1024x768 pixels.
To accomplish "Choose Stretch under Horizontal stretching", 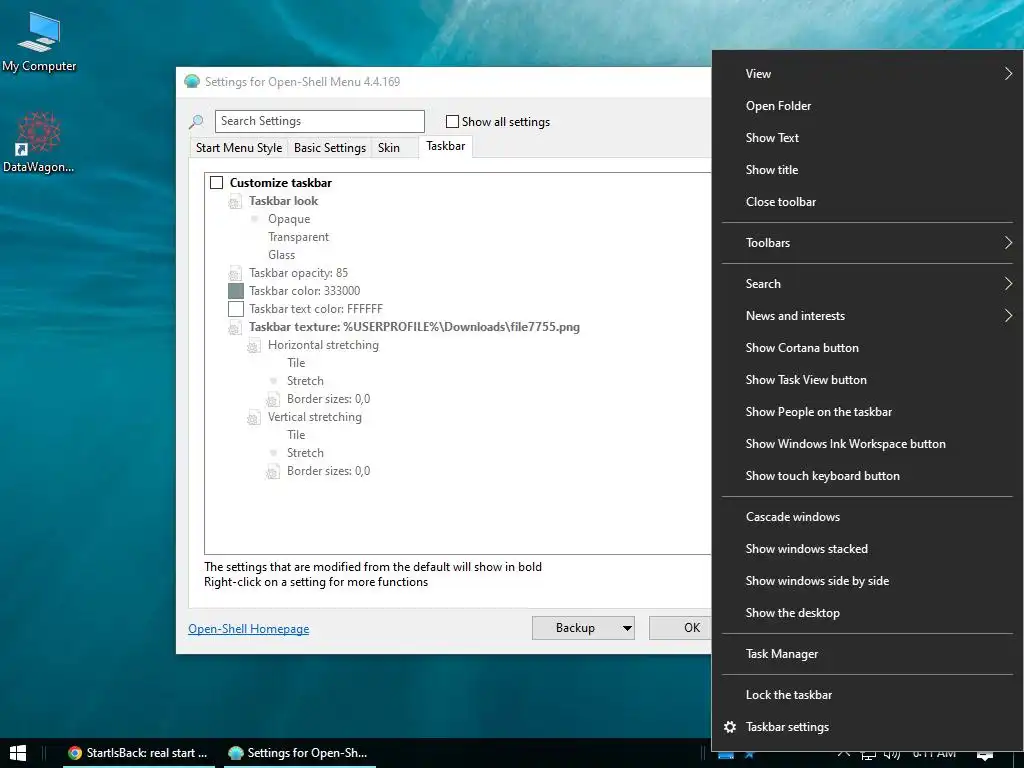I will [305, 381].
